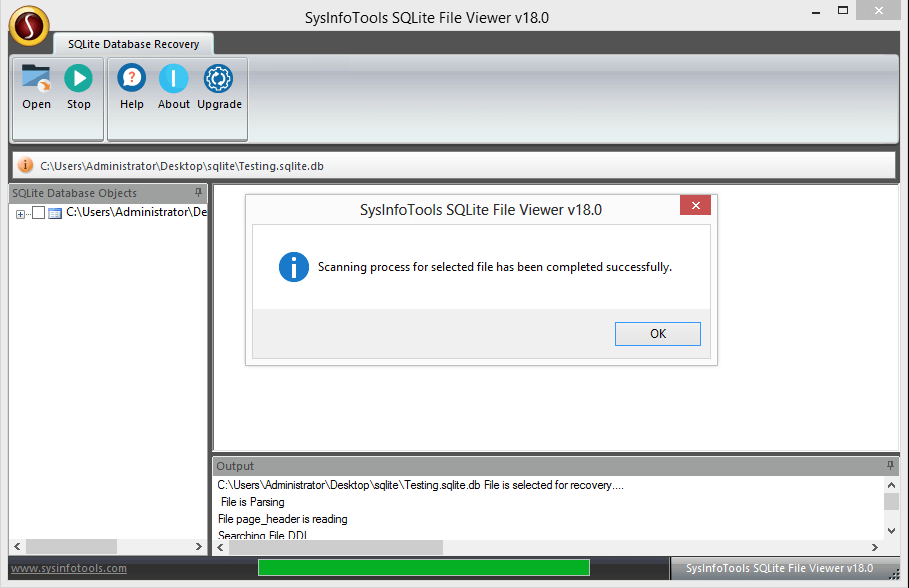Click the Open file toolbar icon
Image resolution: width=909 pixels, height=588 pixels.
click(36, 78)
